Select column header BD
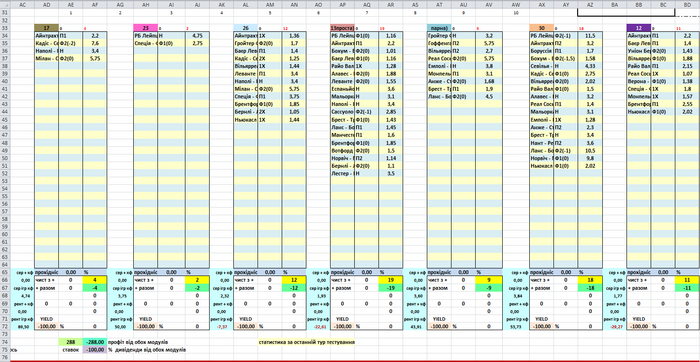This screenshot has height=362, width=700. (688, 4)
